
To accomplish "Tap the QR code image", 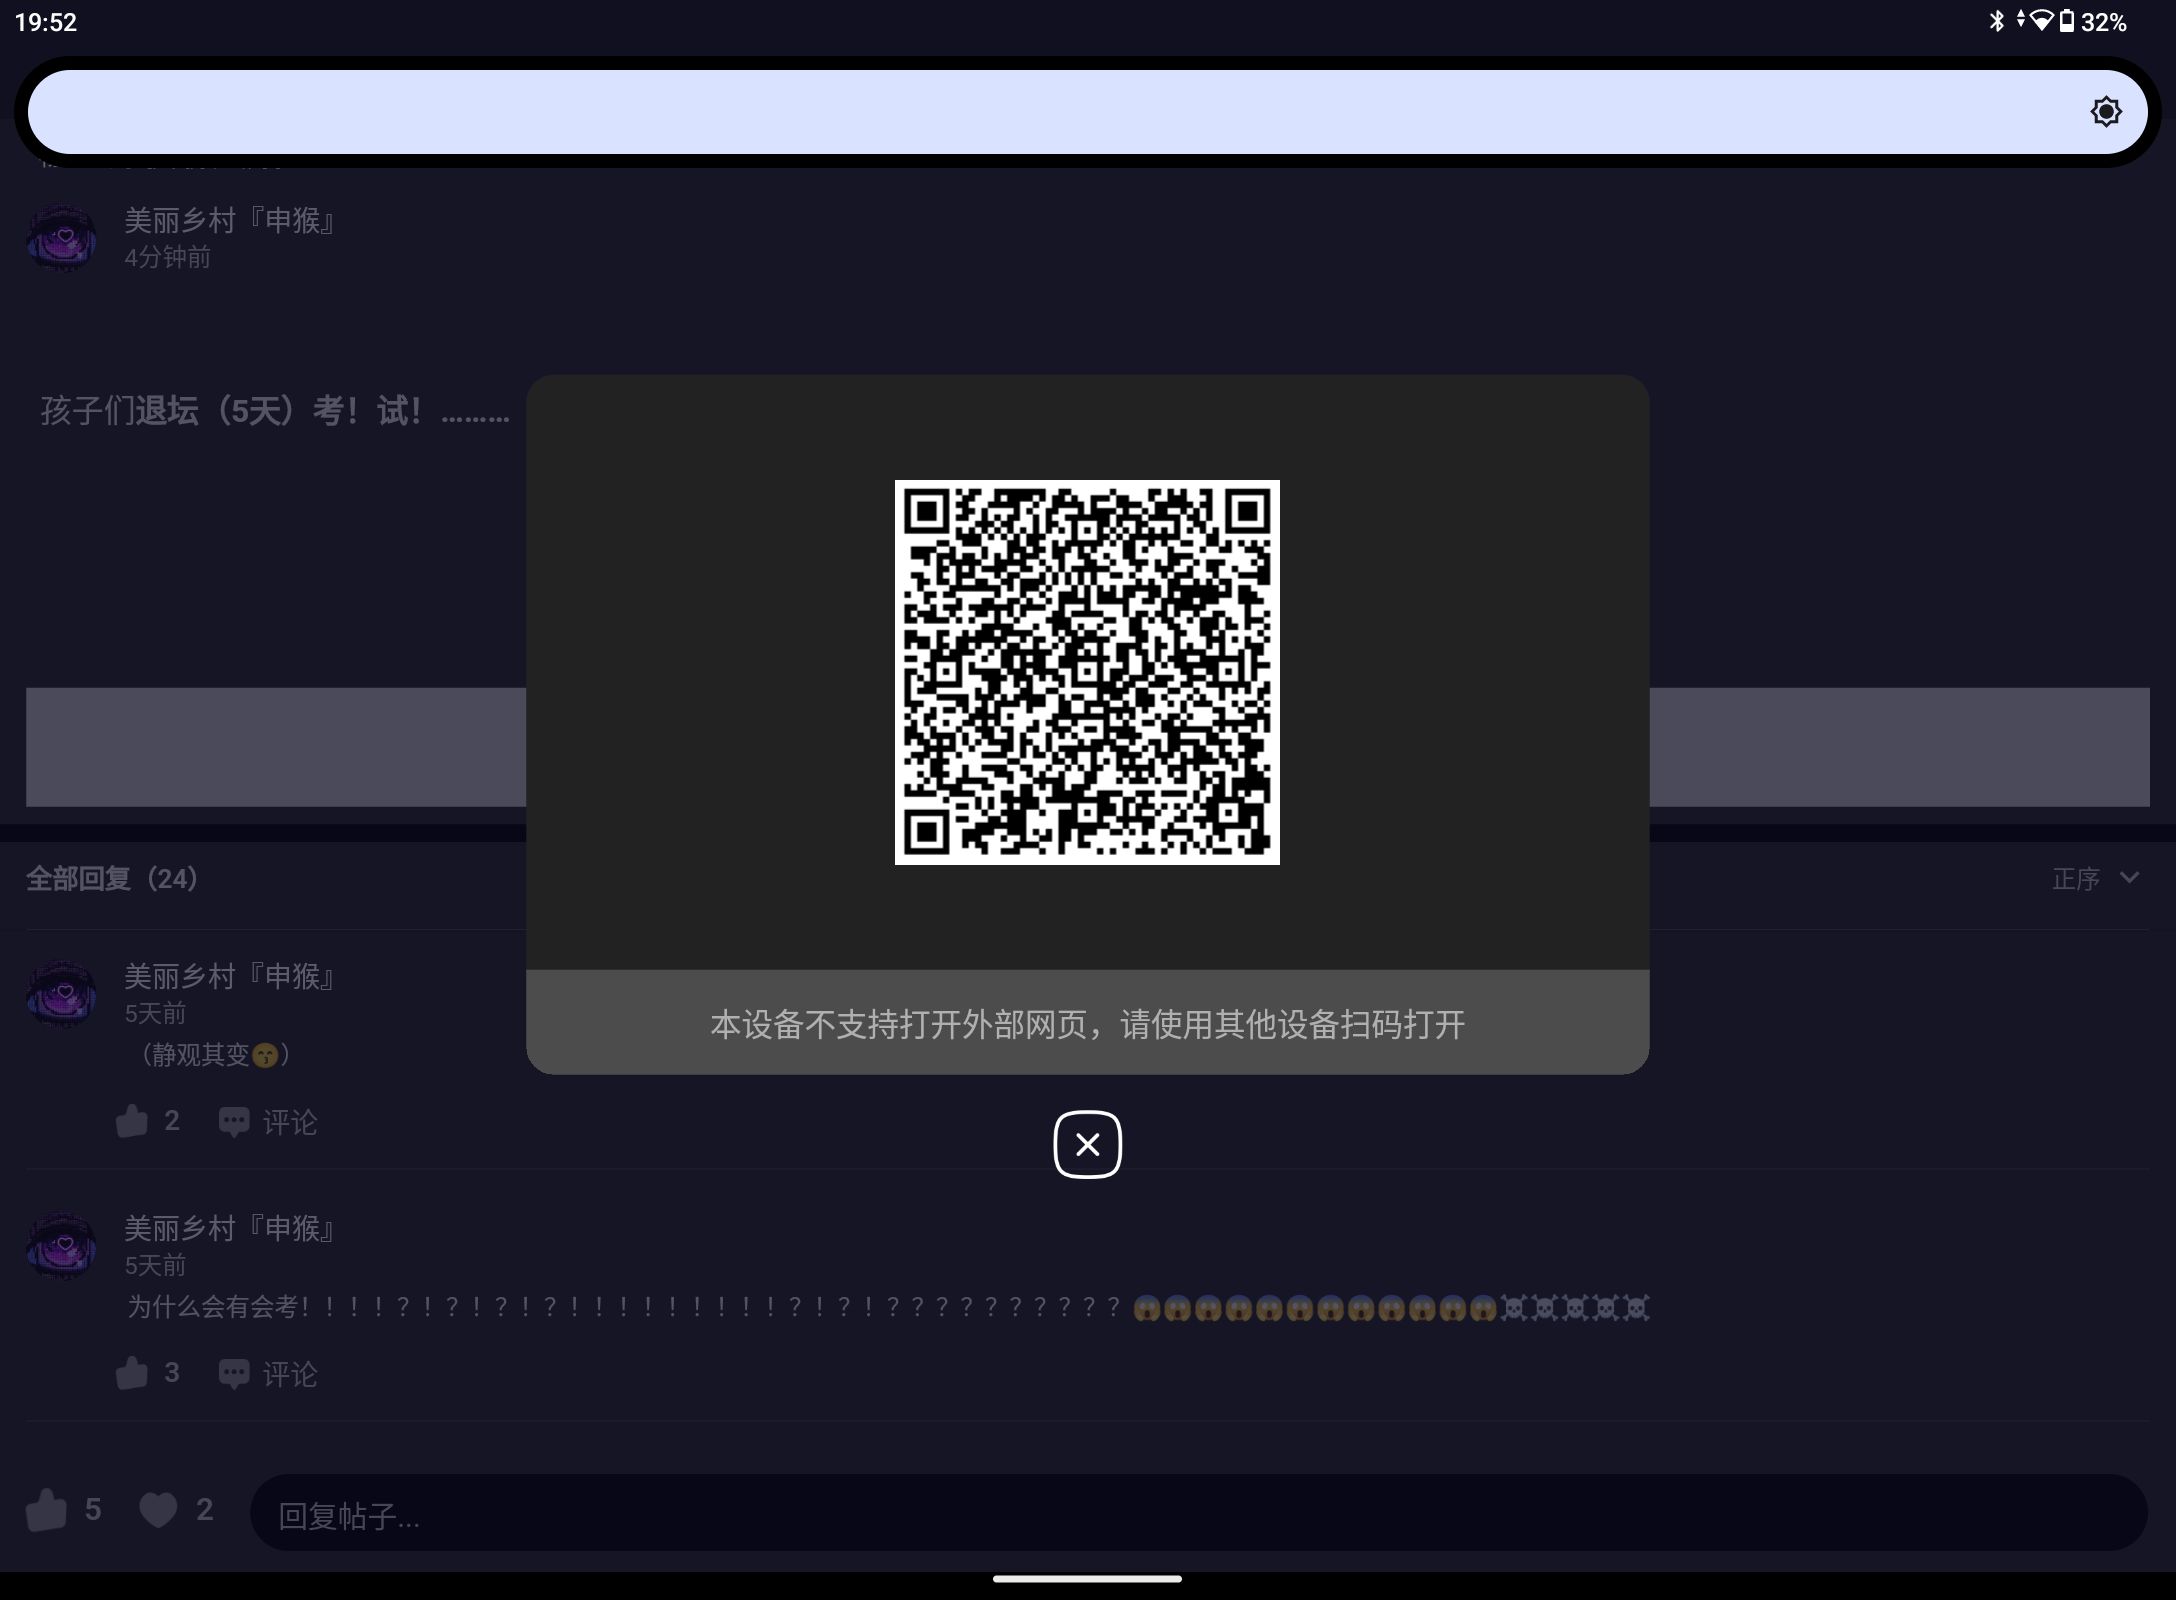I will [1087, 672].
